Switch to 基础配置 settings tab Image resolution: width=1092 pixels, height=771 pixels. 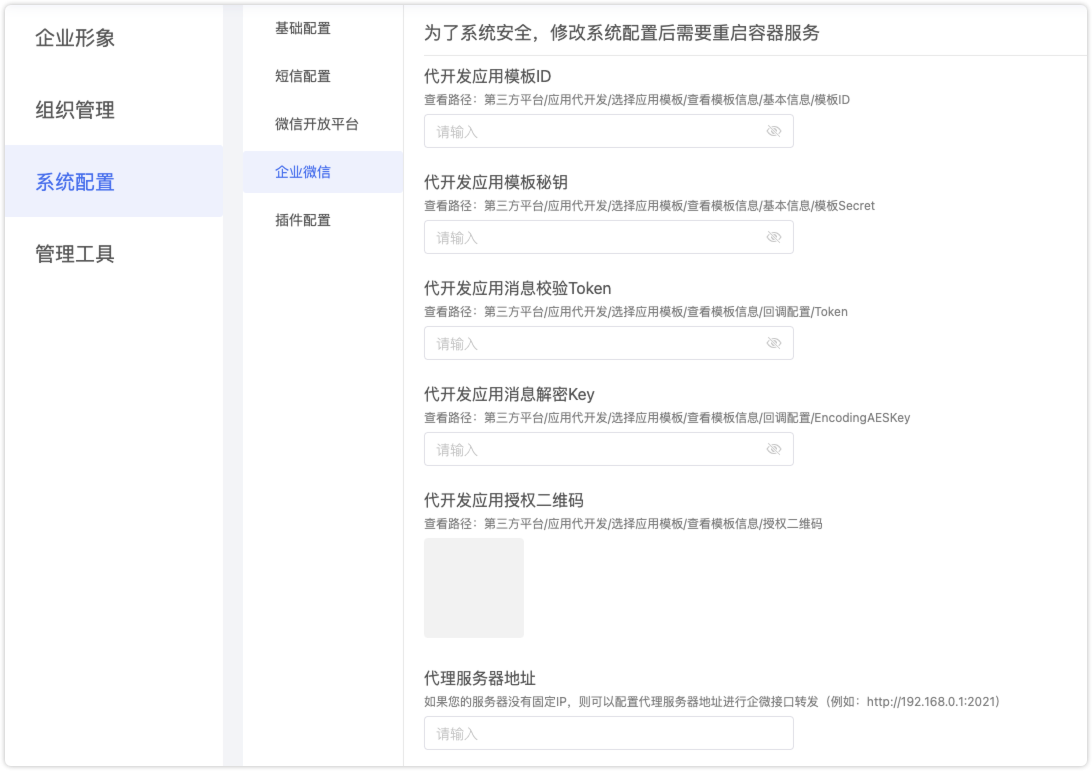(x=303, y=28)
